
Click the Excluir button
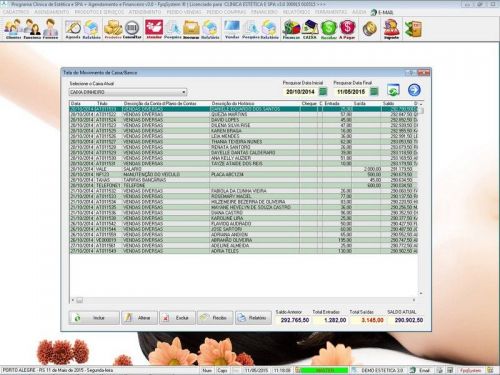177,318
